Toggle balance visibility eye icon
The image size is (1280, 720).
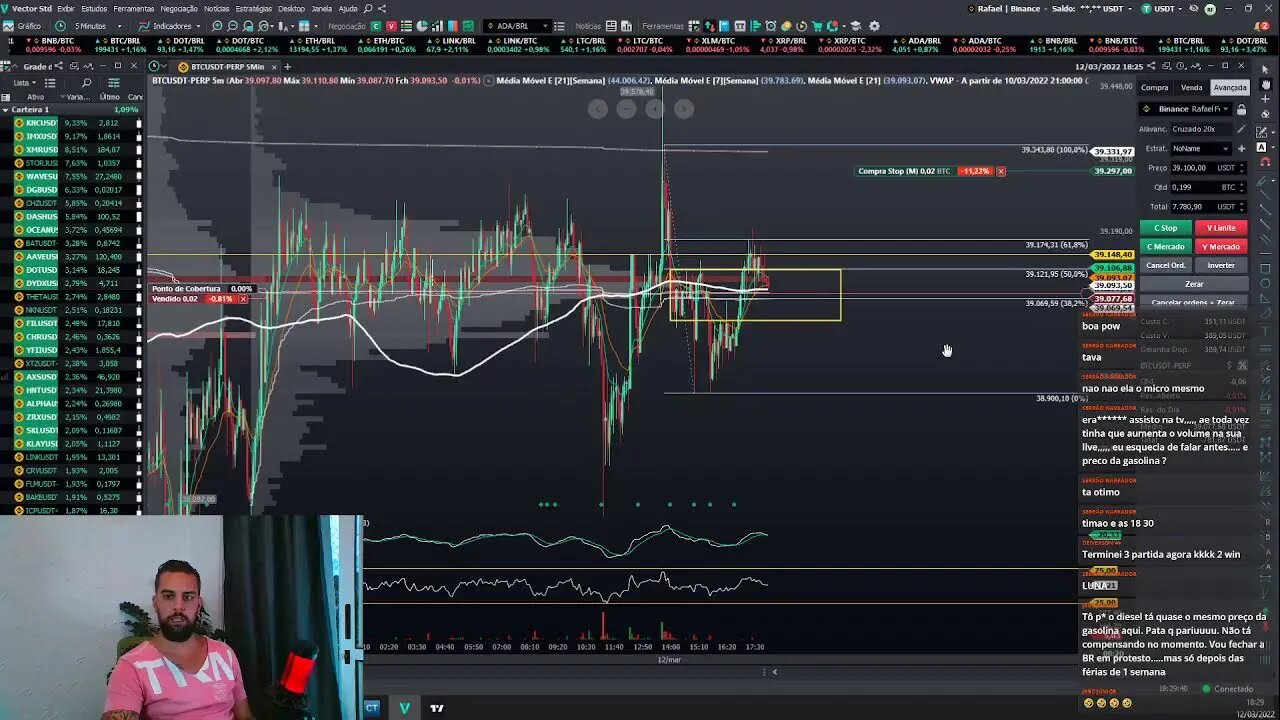[1193, 9]
